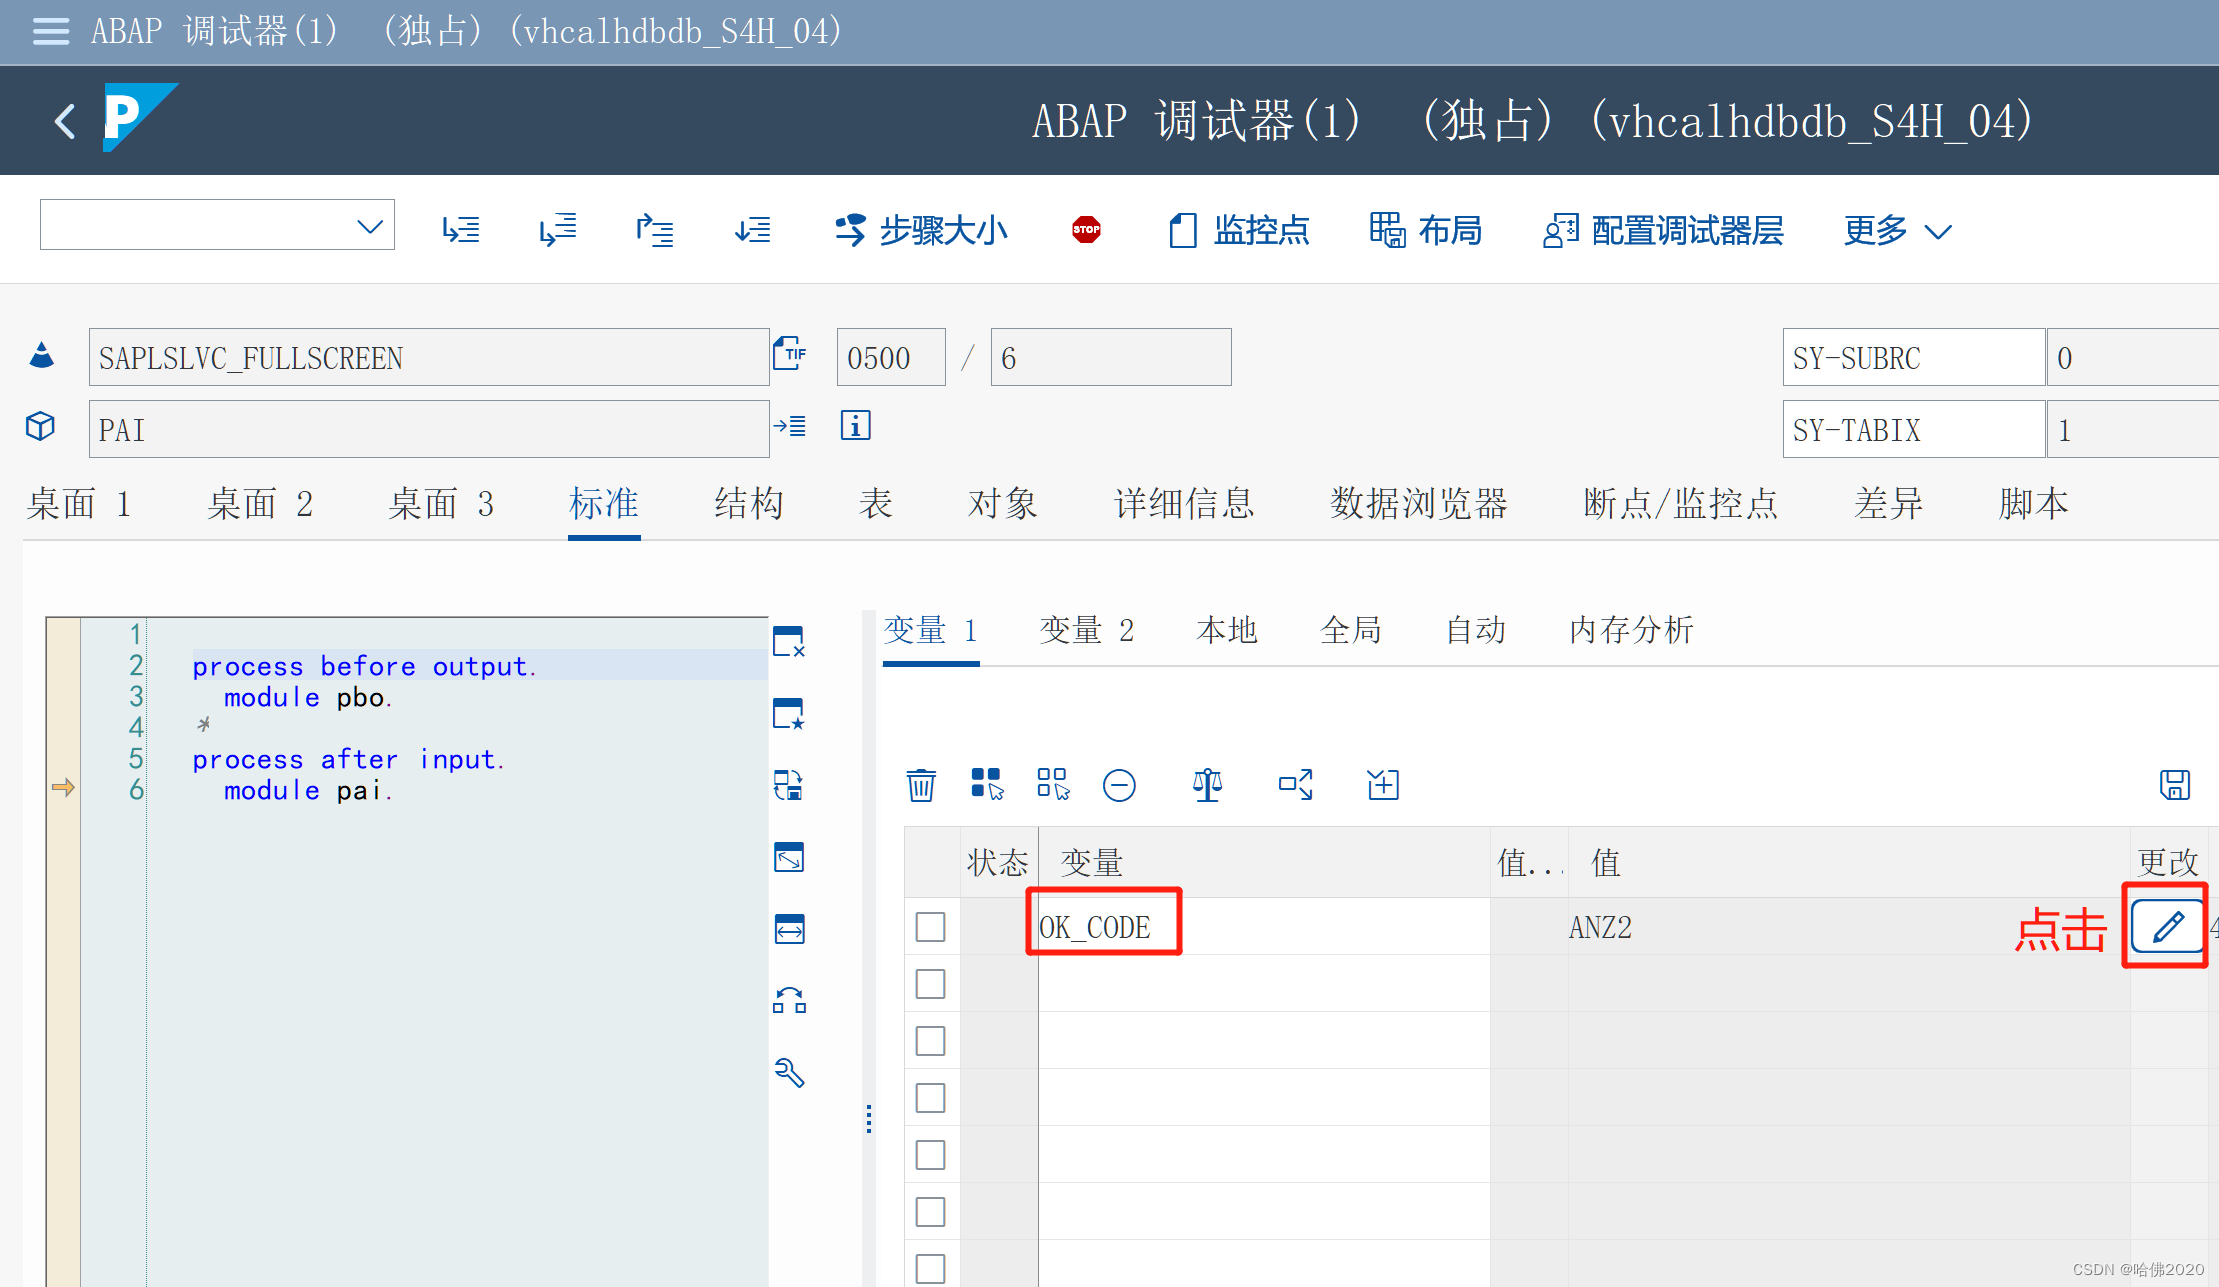Click the trash delete icon in variables toolbar
Viewport: 2219px width, 1287px height.
click(x=920, y=785)
